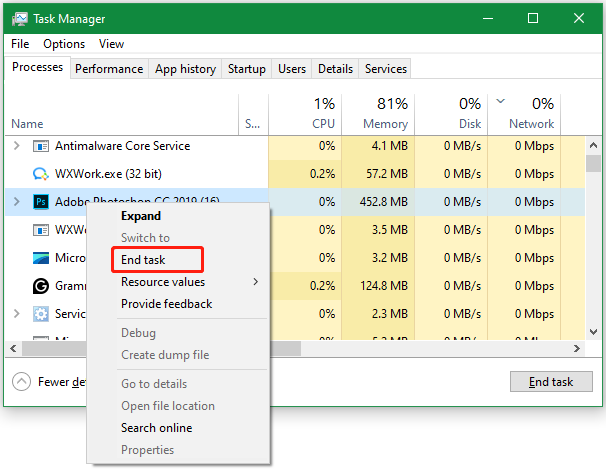This screenshot has height=471, width=606.
Task: Select the Processes tab
Action: 37,67
